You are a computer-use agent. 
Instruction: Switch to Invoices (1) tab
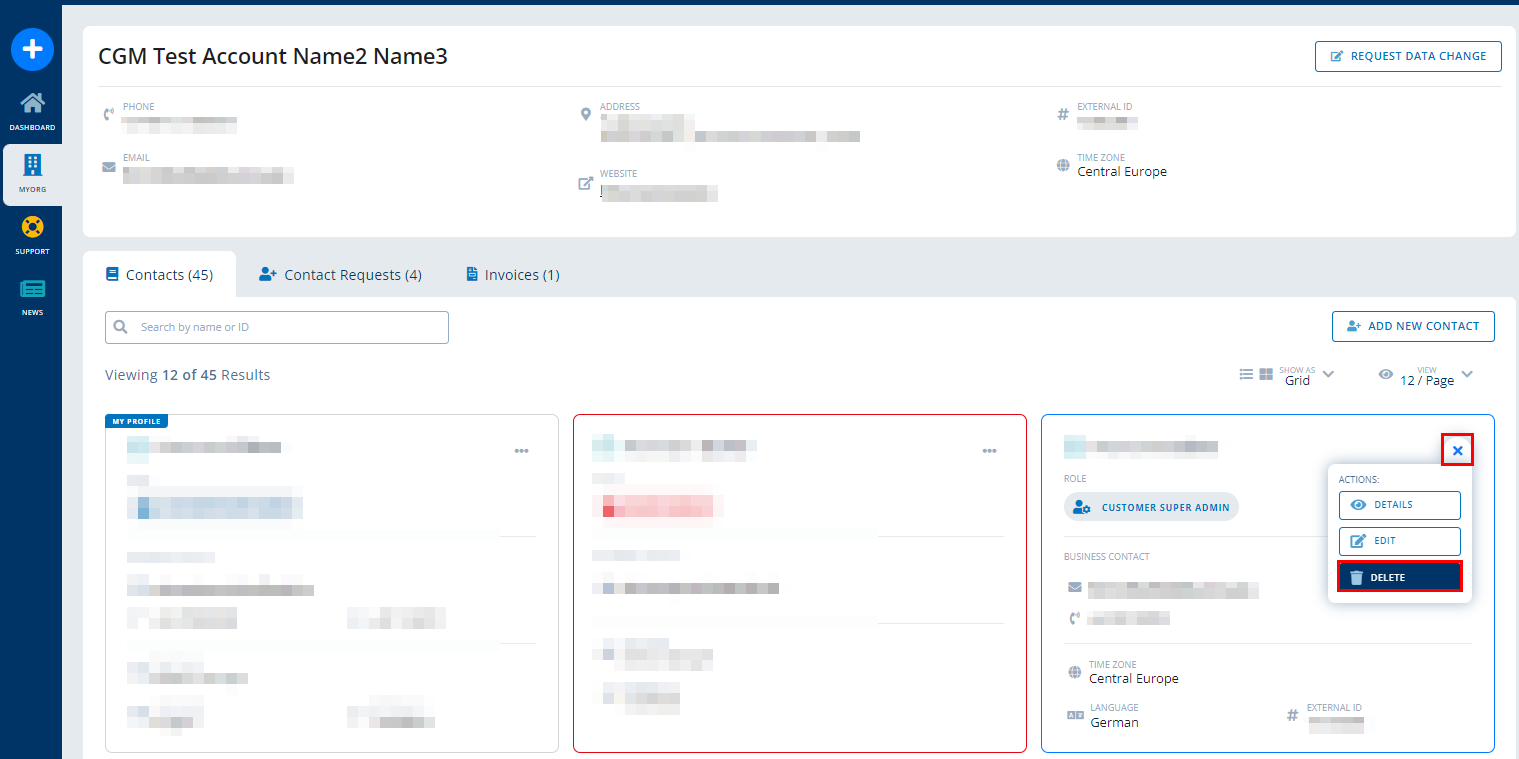coord(512,275)
